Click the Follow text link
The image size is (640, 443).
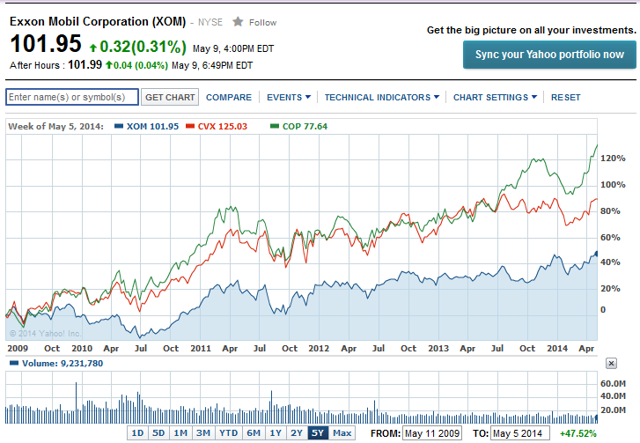tap(263, 22)
